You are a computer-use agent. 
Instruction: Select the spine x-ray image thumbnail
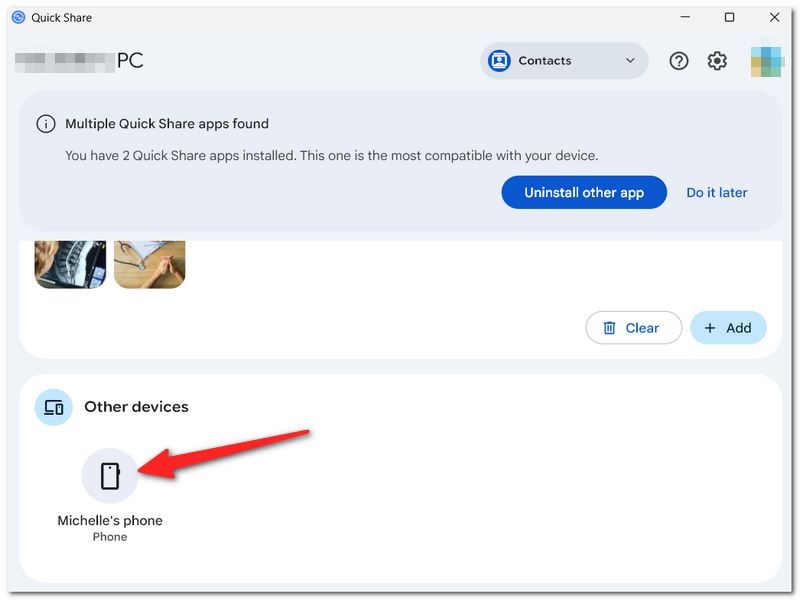[x=70, y=264]
